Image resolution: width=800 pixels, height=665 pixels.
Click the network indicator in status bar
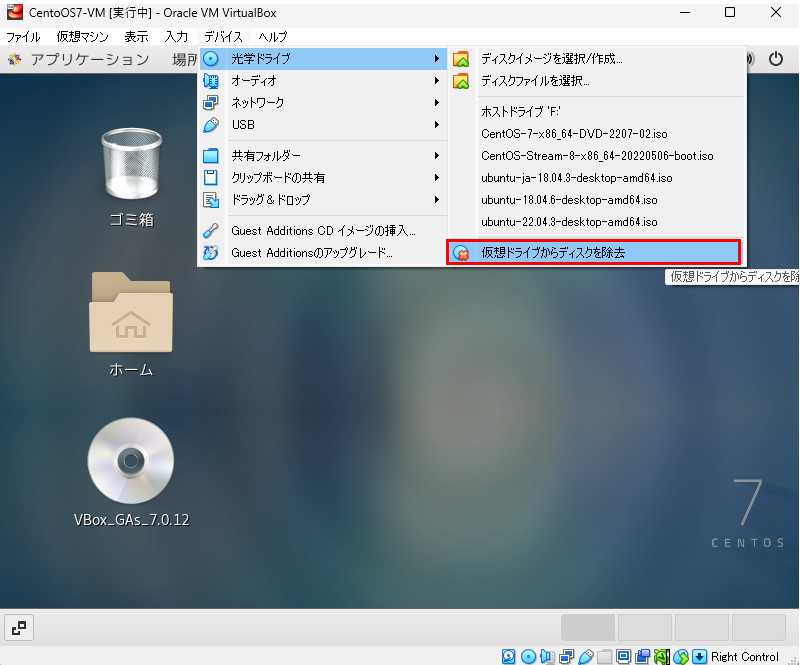tap(567, 657)
